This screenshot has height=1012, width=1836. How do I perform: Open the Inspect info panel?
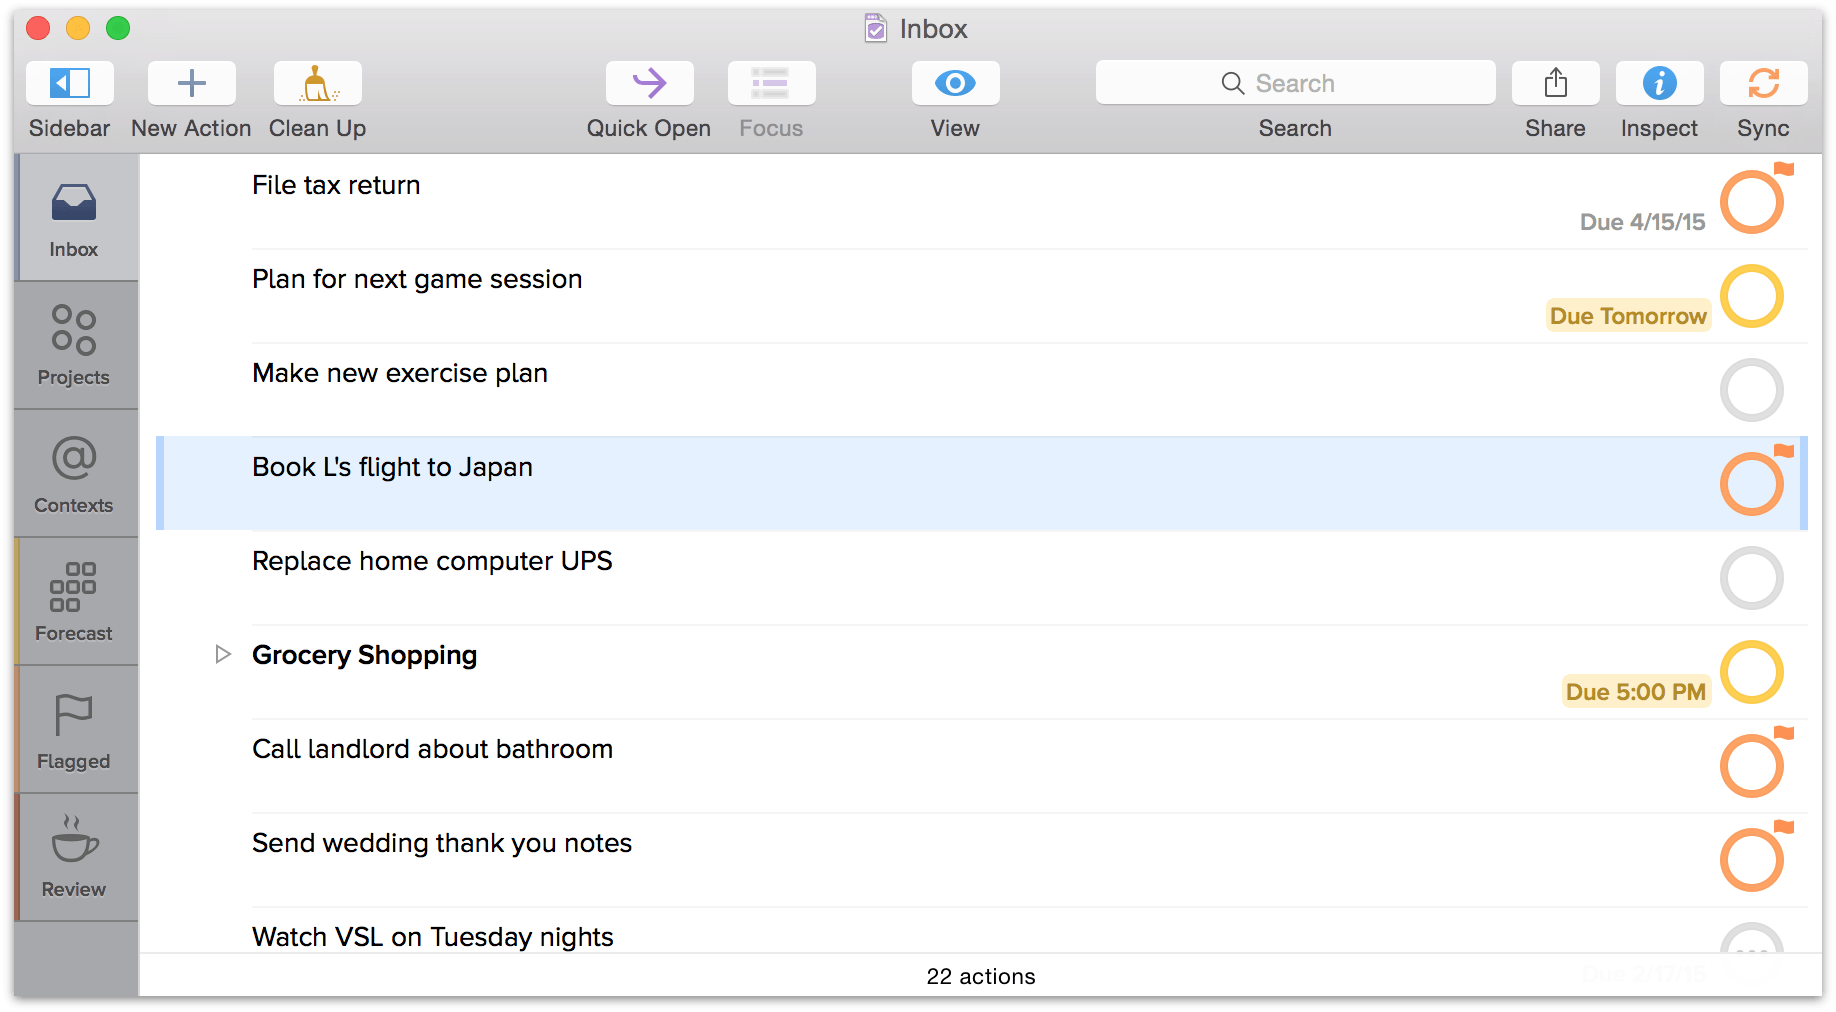pyautogui.click(x=1659, y=83)
